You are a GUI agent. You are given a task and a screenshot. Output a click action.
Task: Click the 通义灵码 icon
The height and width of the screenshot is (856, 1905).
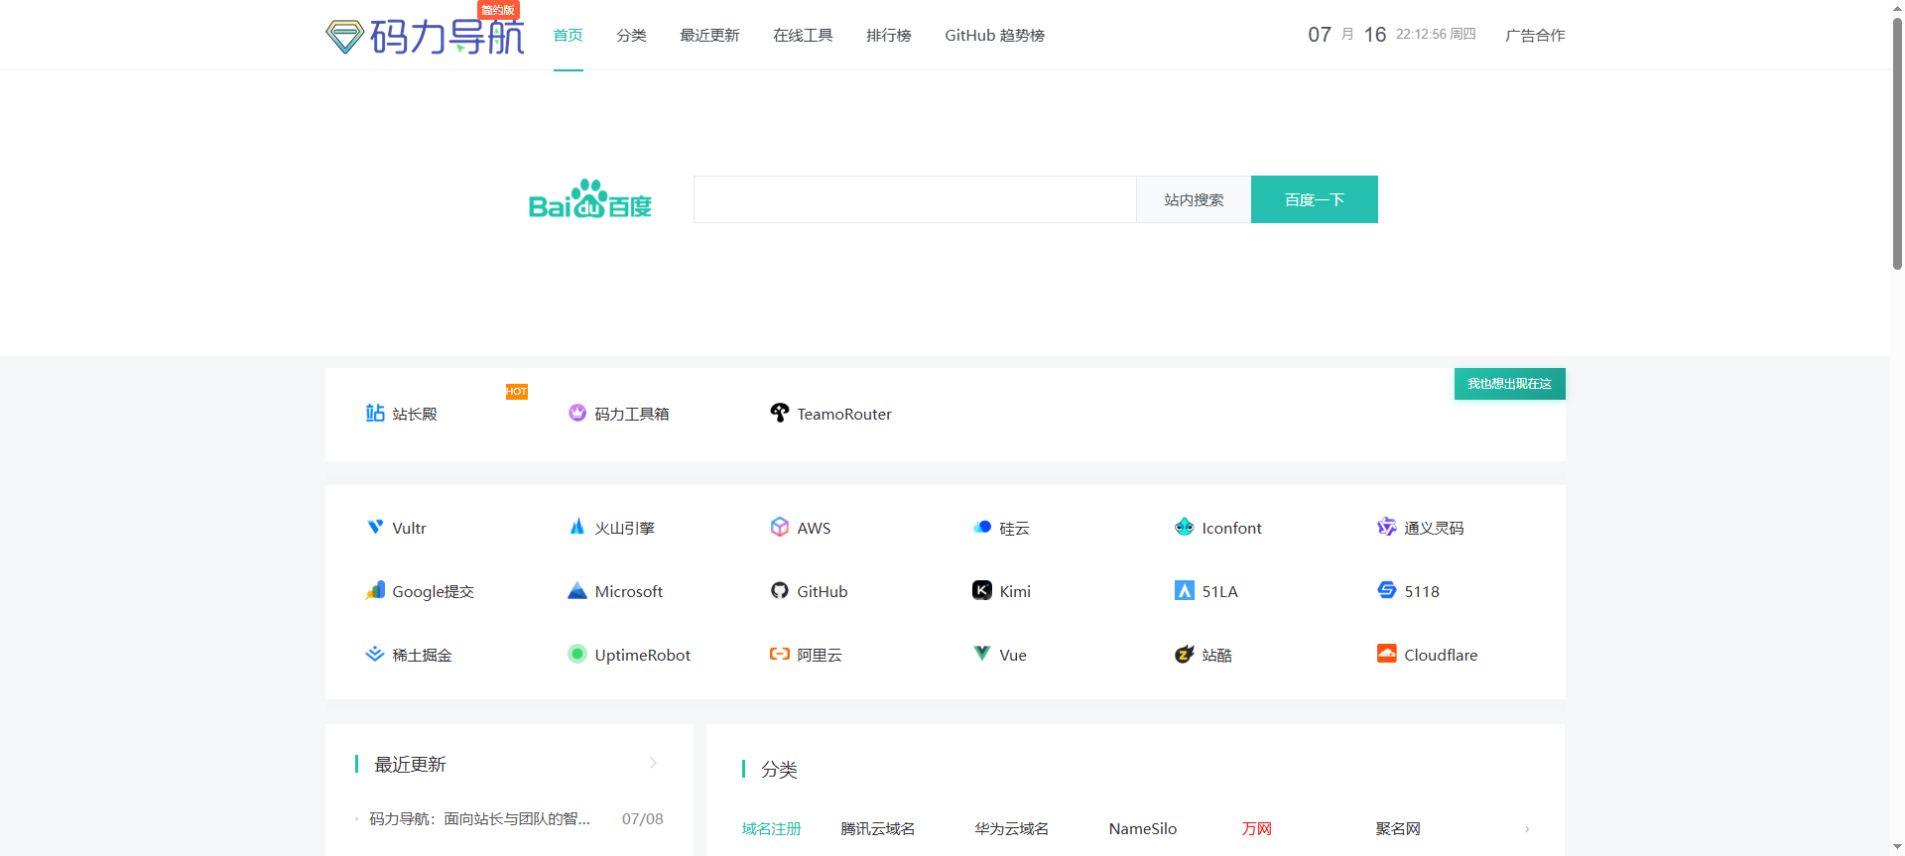point(1386,527)
